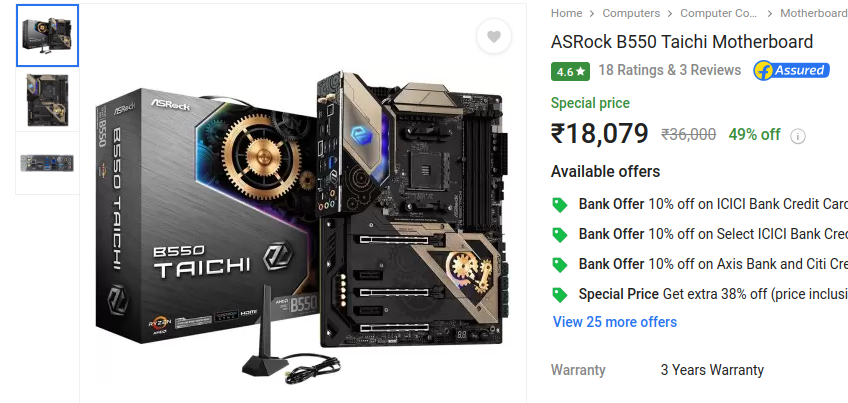This screenshot has height=403, width=848.
Task: Open Motherboard breadcrumb link
Action: tap(813, 13)
